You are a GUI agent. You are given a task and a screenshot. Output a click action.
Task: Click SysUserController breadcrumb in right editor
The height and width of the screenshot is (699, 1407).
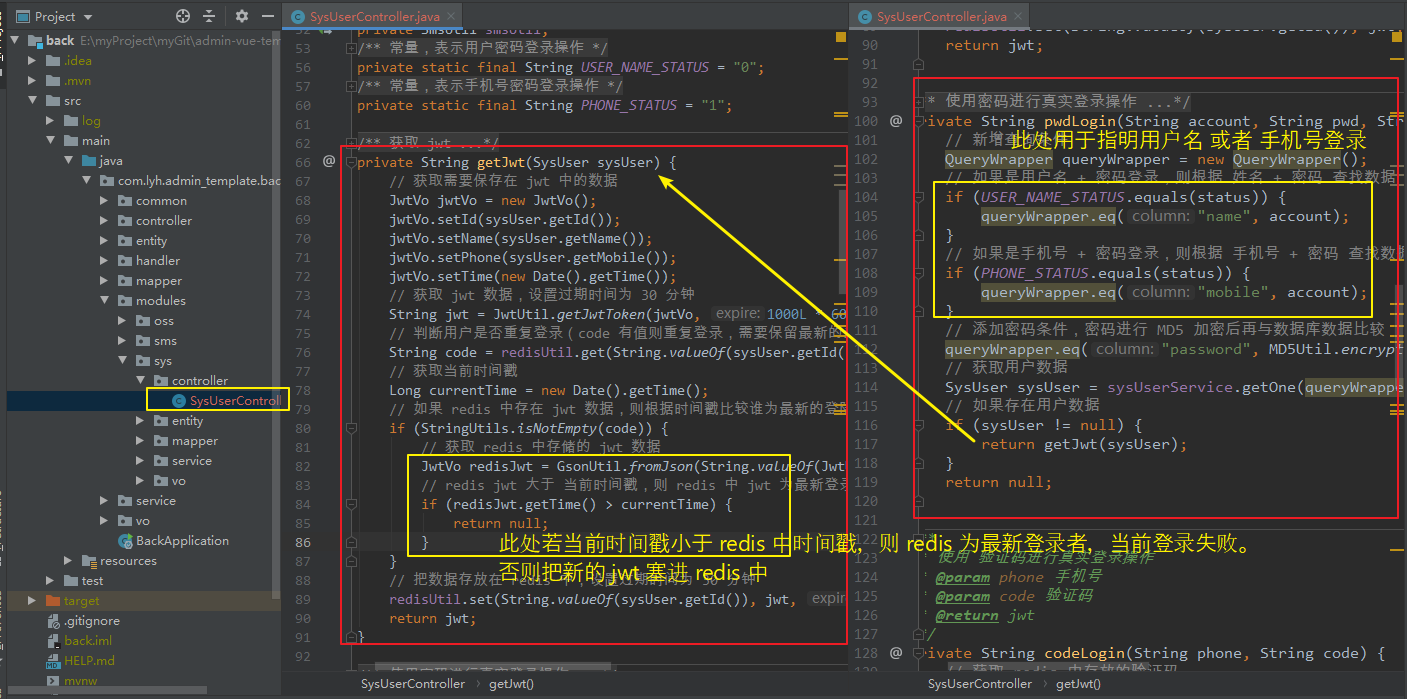click(x=980, y=683)
